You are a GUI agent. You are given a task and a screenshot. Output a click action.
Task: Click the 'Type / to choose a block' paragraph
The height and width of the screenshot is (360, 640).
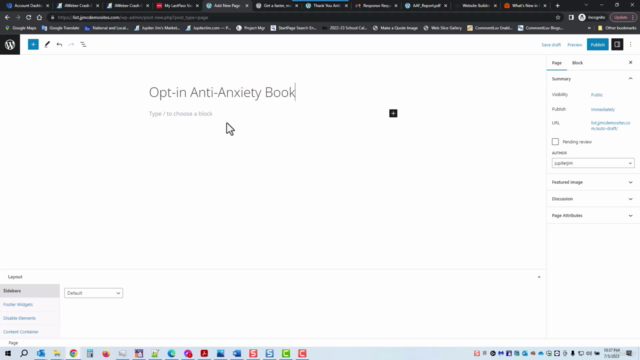point(181,114)
